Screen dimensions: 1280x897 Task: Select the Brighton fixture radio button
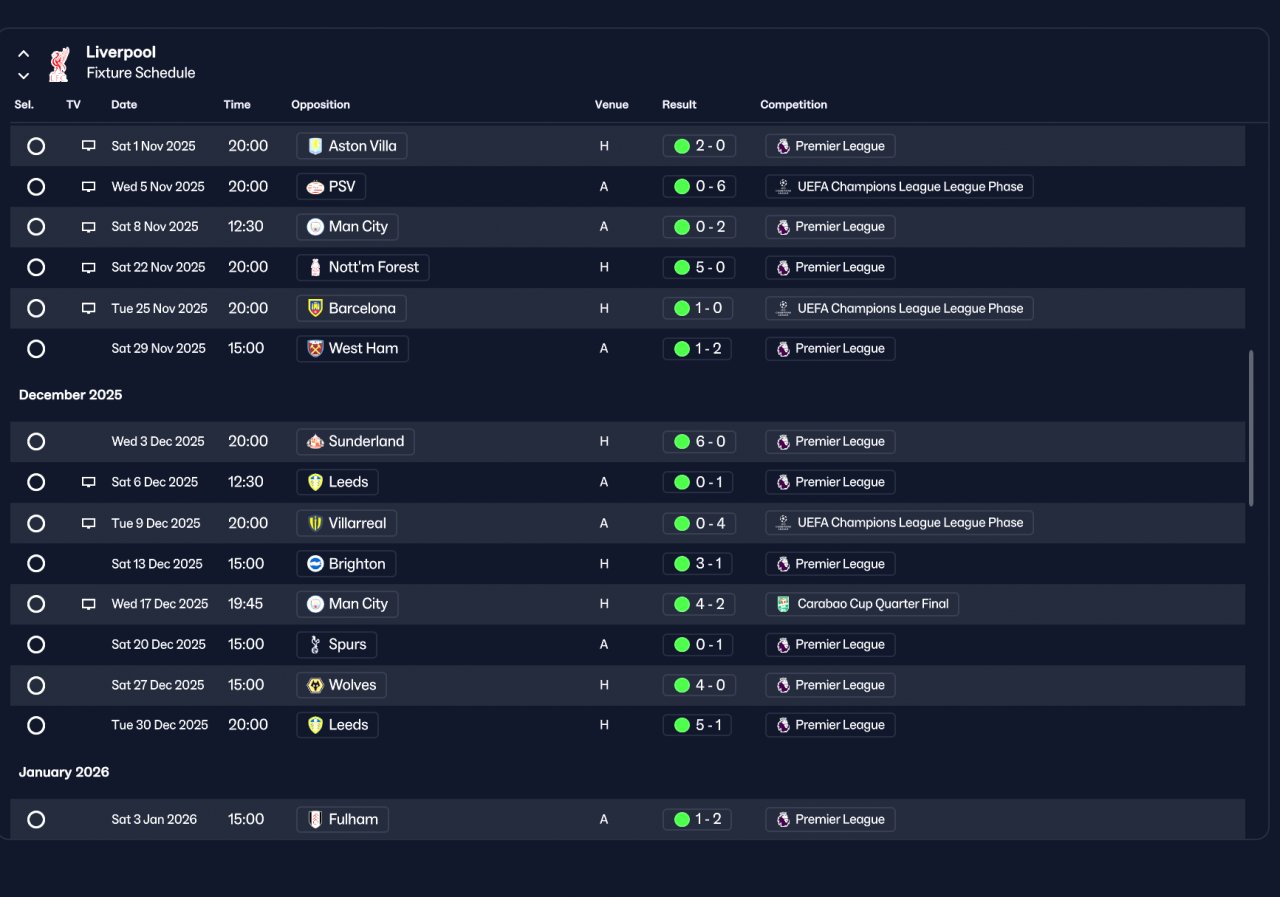pyautogui.click(x=36, y=564)
